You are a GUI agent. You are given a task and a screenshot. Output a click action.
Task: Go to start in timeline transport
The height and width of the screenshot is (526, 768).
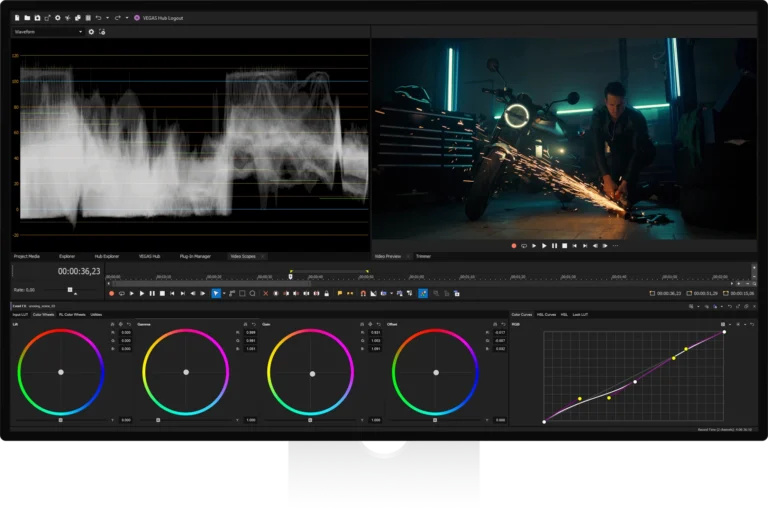[x=172, y=293]
